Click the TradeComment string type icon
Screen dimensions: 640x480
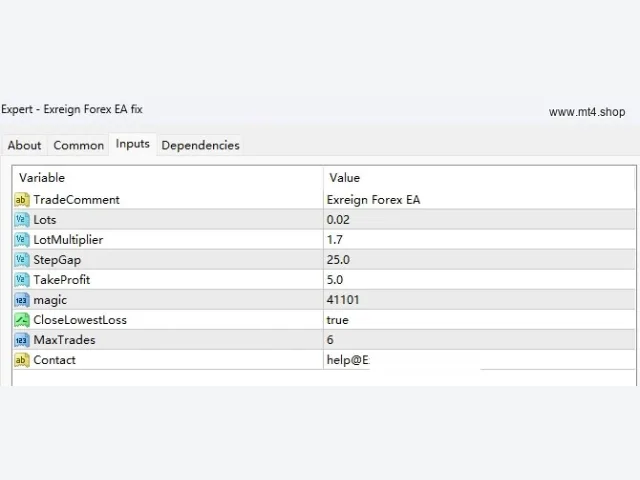pyautogui.click(x=22, y=200)
